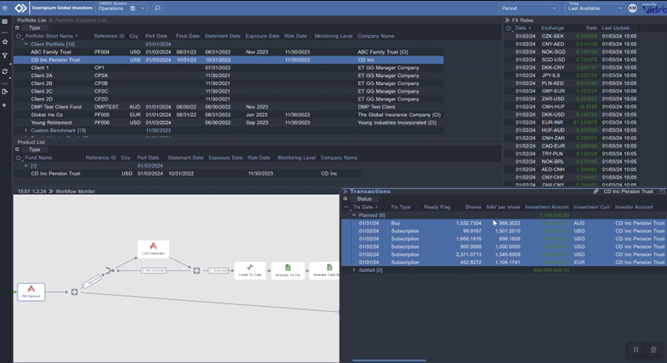Select the CD Inc Pension Trust portfolio row

(x=228, y=60)
